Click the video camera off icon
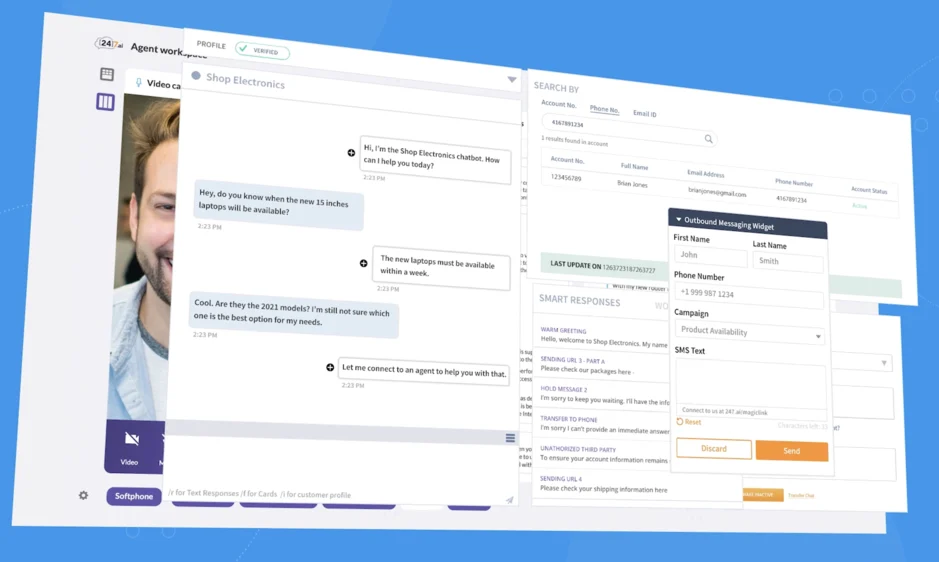 point(131,440)
